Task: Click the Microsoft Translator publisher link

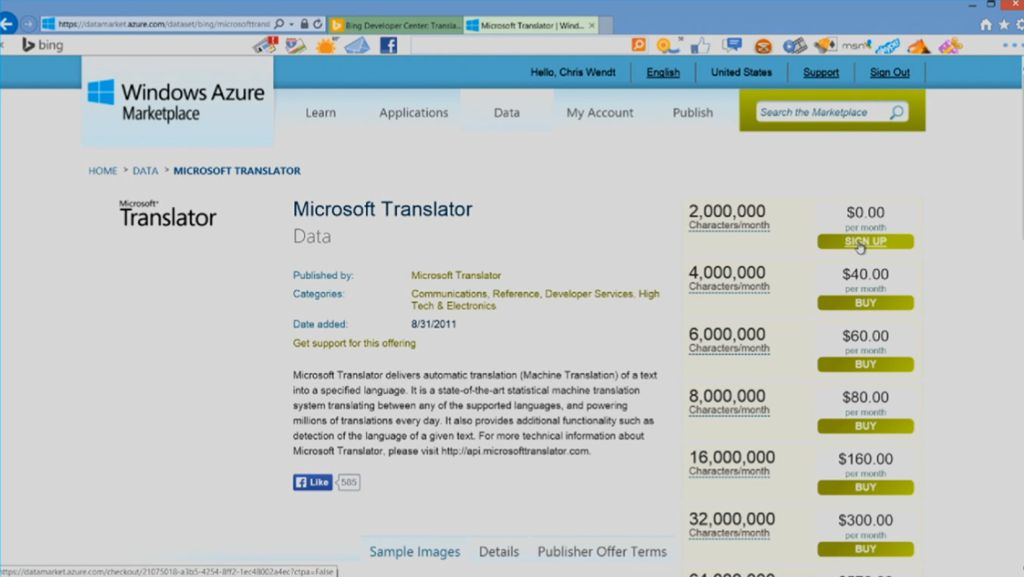Action: [456, 275]
